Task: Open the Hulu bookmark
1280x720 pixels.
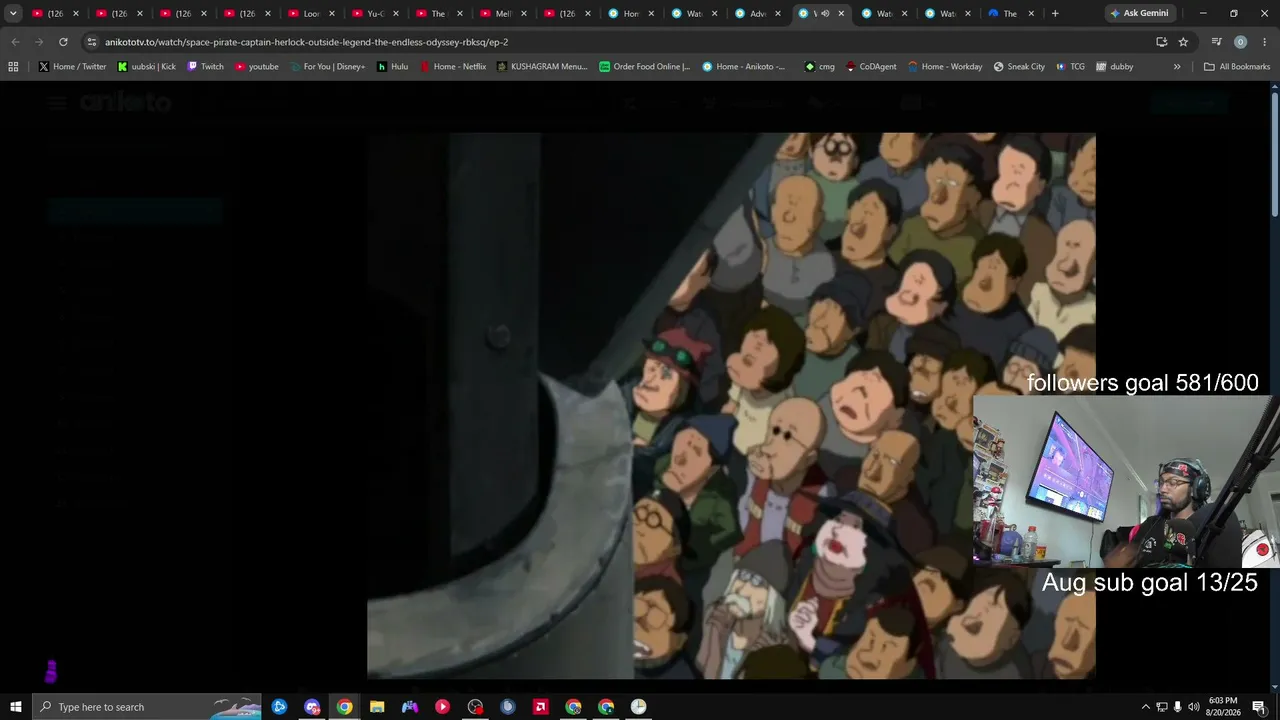Action: pos(392,67)
